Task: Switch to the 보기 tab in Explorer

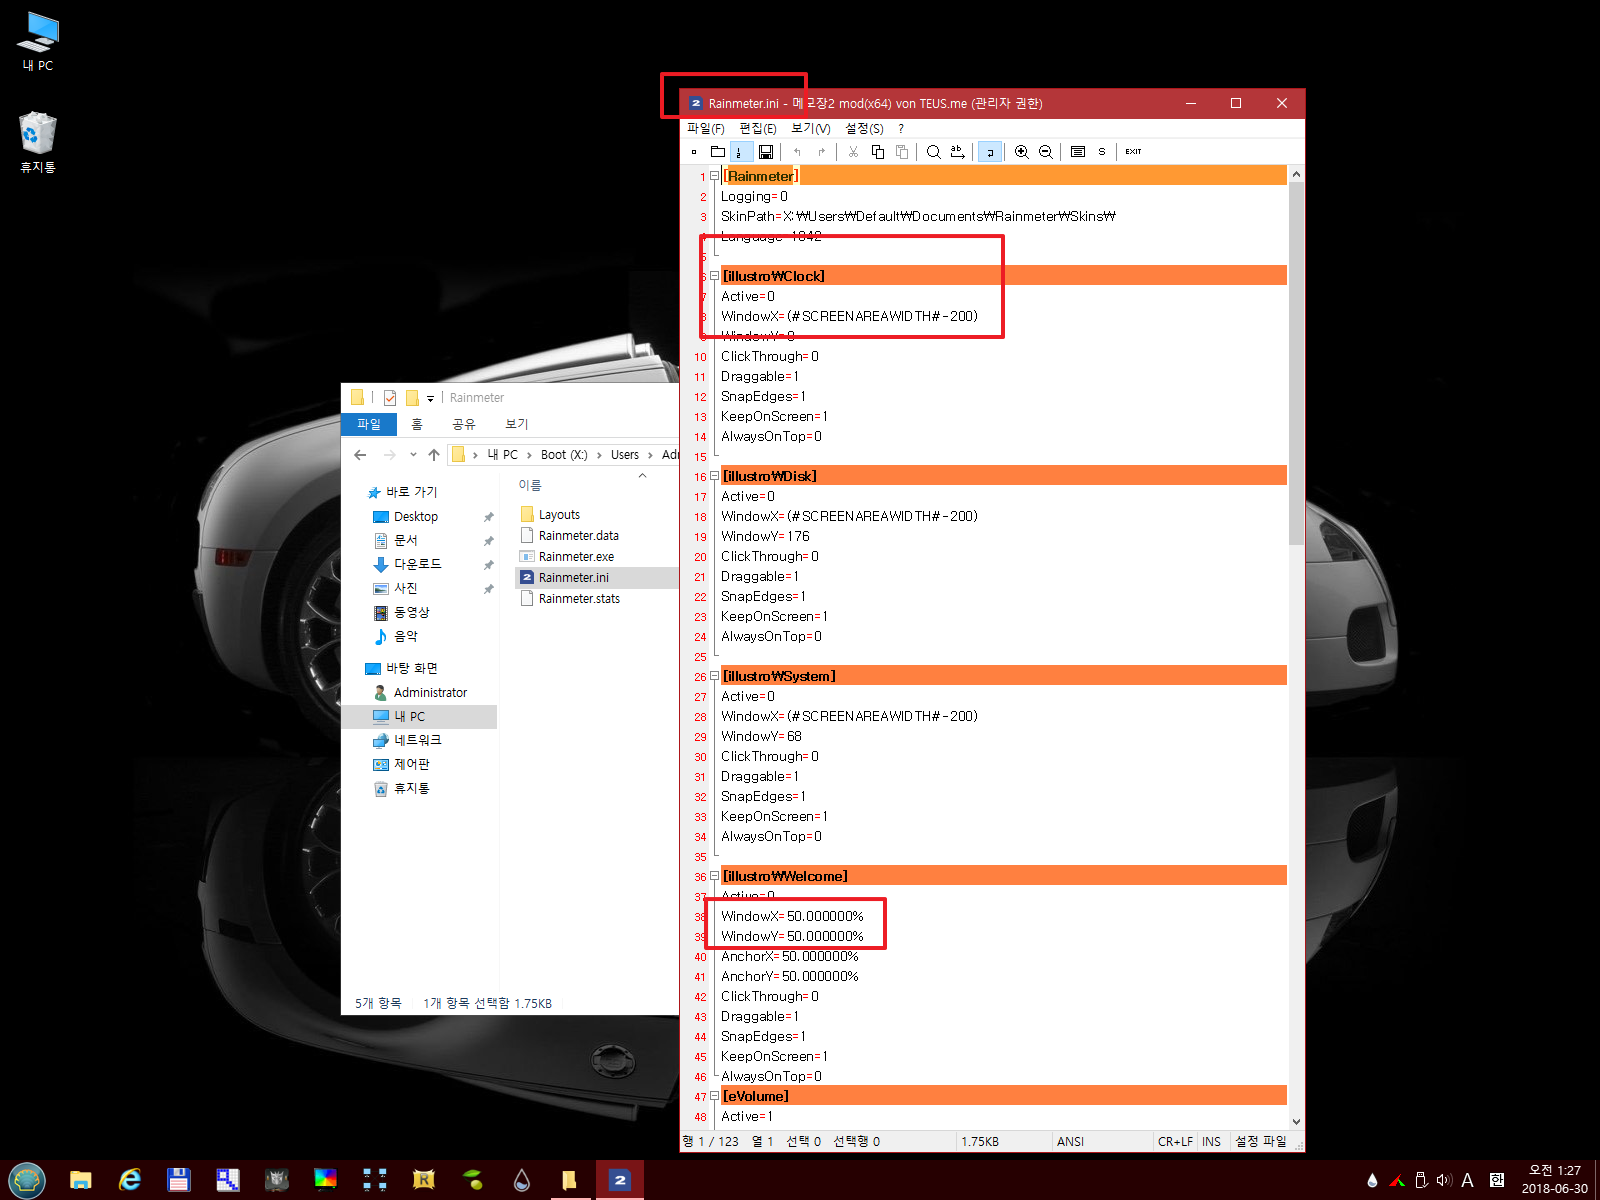Action: (517, 424)
